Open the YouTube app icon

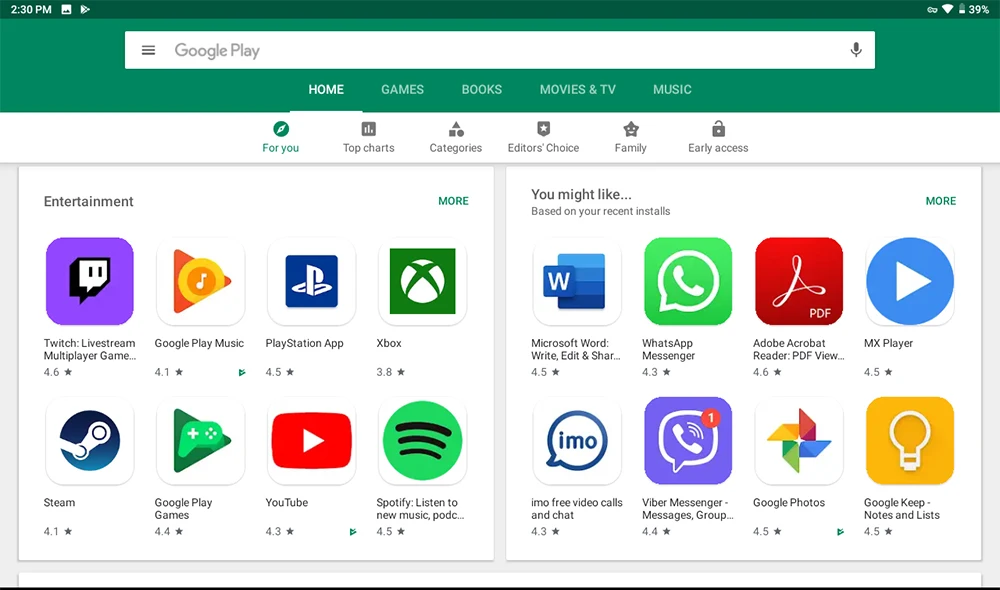(312, 441)
